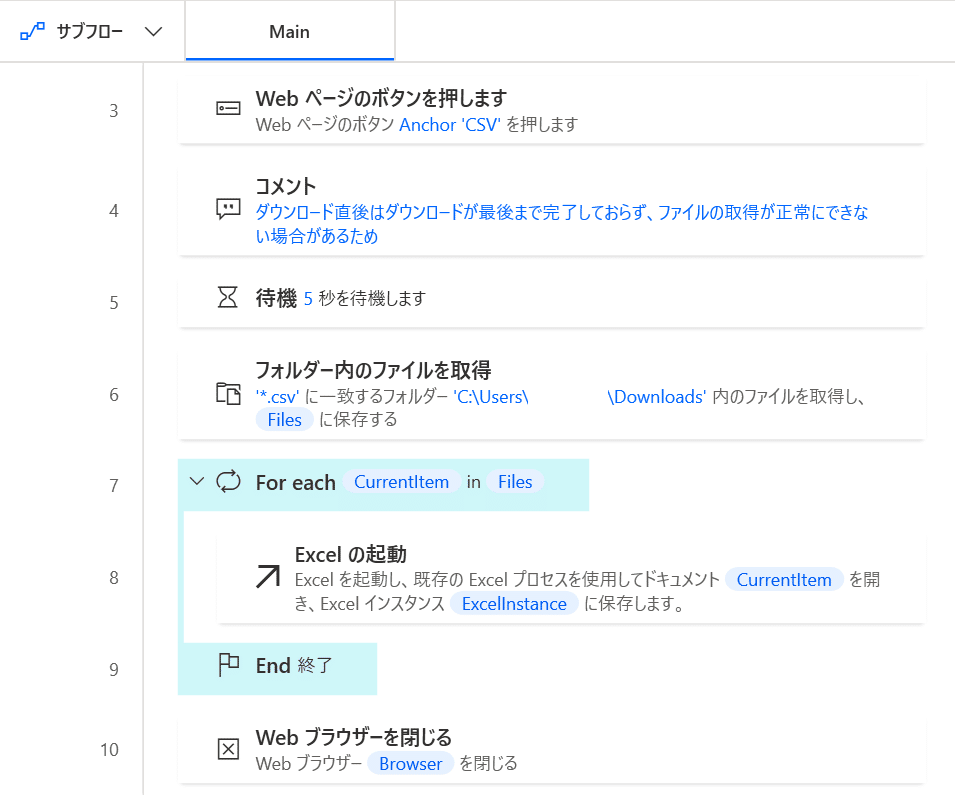The height and width of the screenshot is (795, 955).
Task: Click the comment speech bubble icon
Action: coord(228,209)
